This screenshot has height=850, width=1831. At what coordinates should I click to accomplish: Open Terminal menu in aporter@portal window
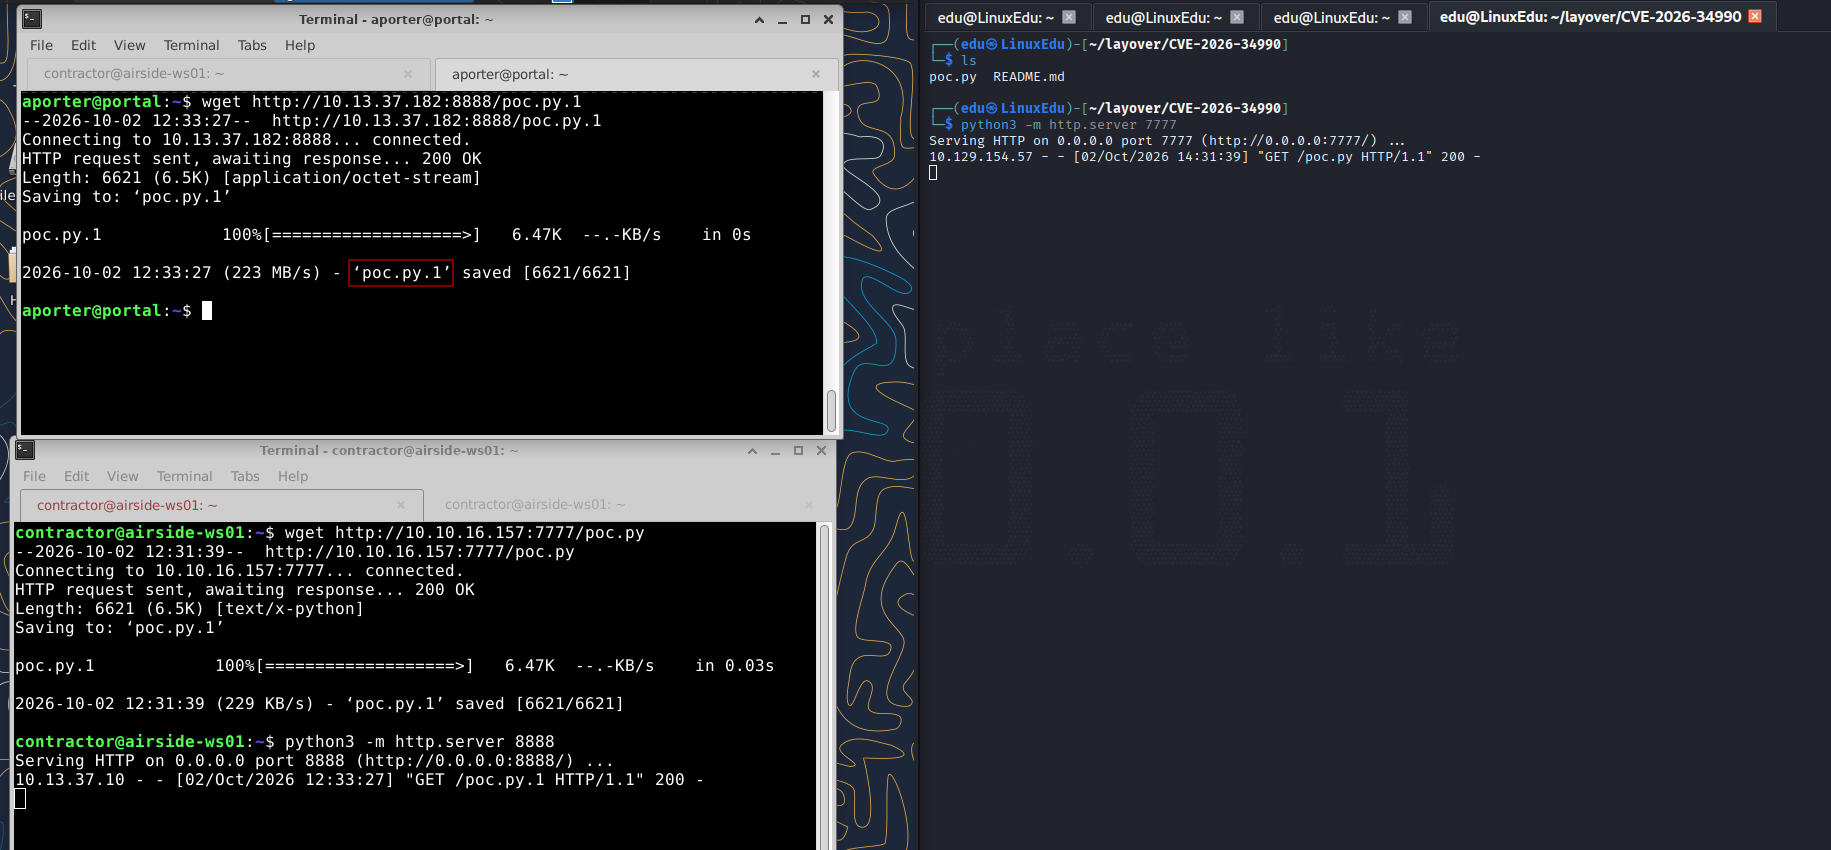click(x=191, y=45)
